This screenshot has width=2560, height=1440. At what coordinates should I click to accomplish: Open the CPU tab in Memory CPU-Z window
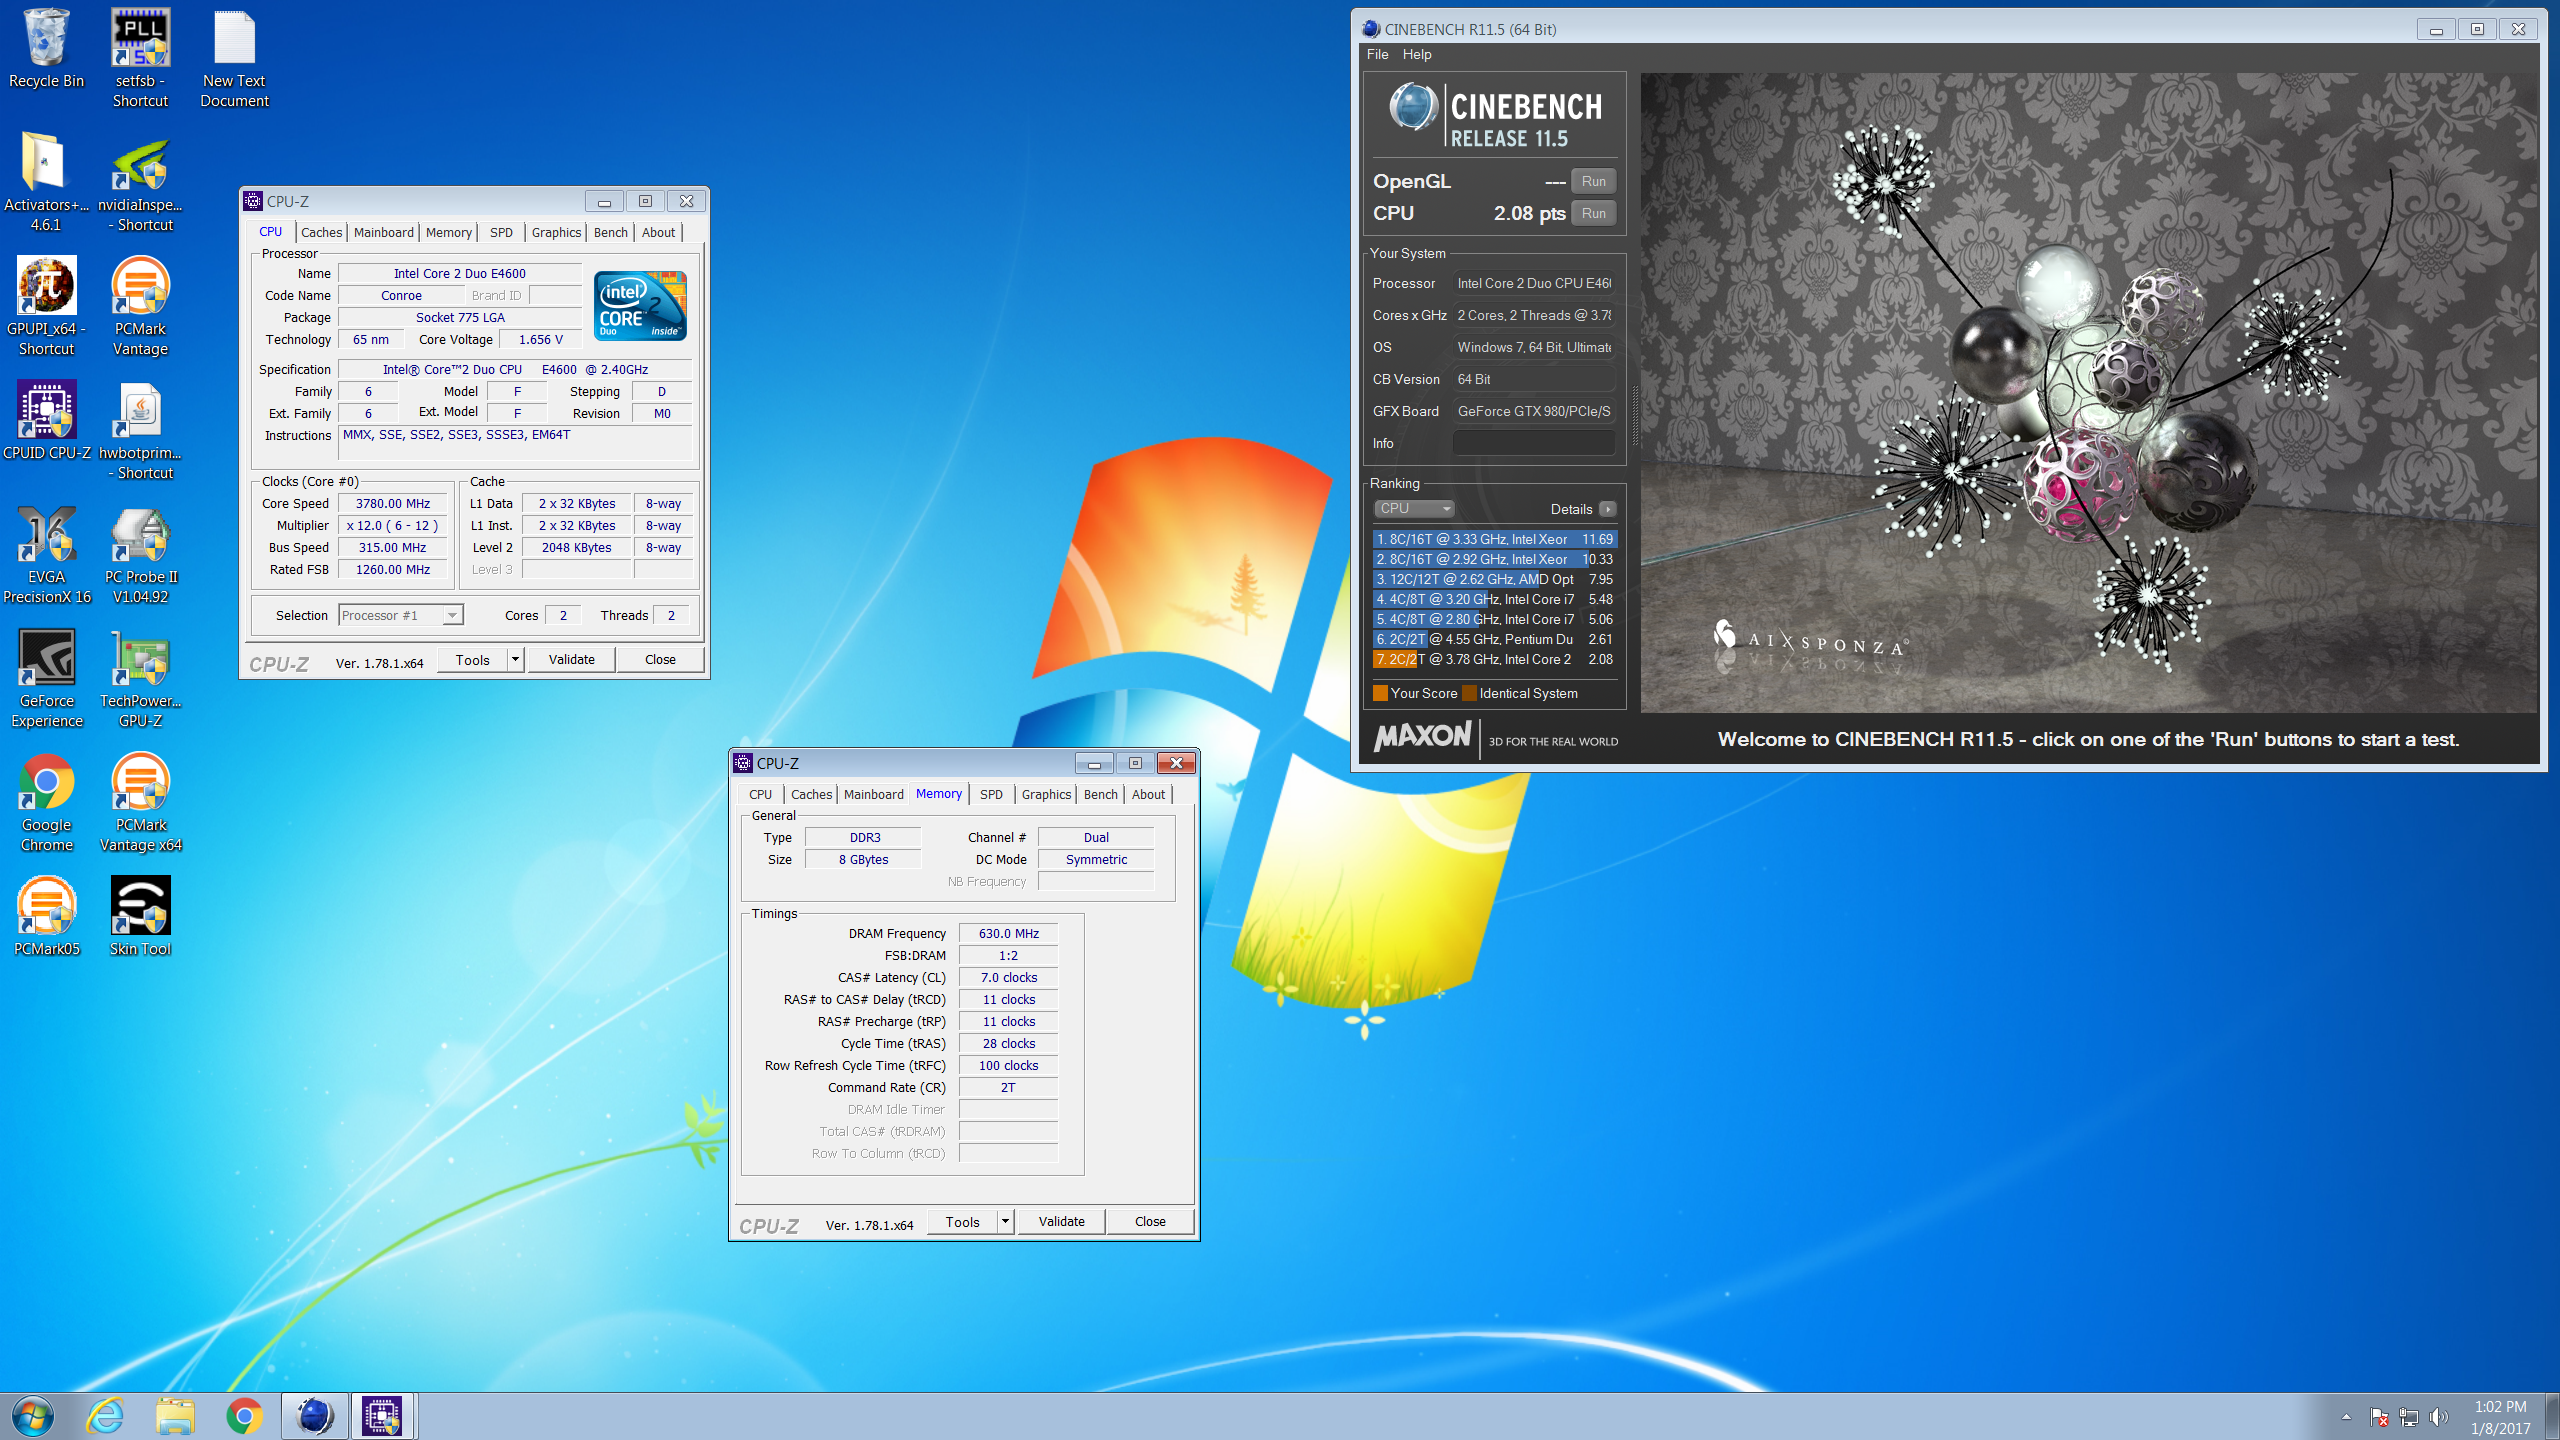761,794
